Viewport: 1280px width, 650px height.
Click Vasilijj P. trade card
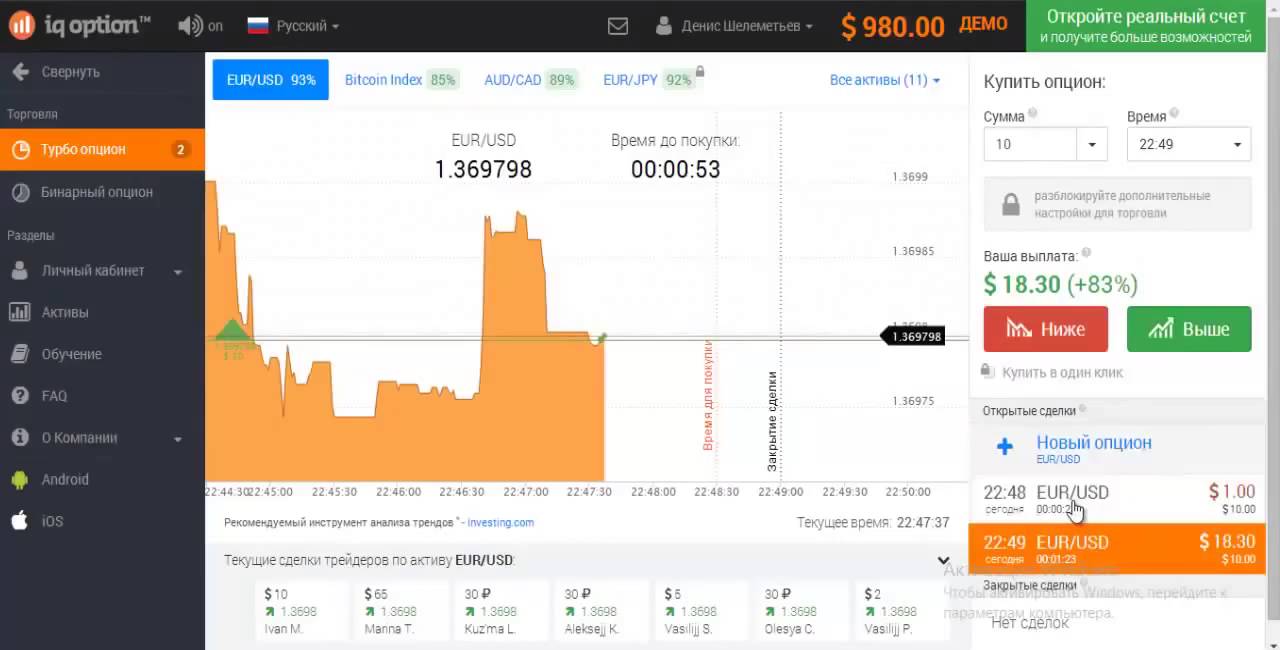(x=902, y=611)
